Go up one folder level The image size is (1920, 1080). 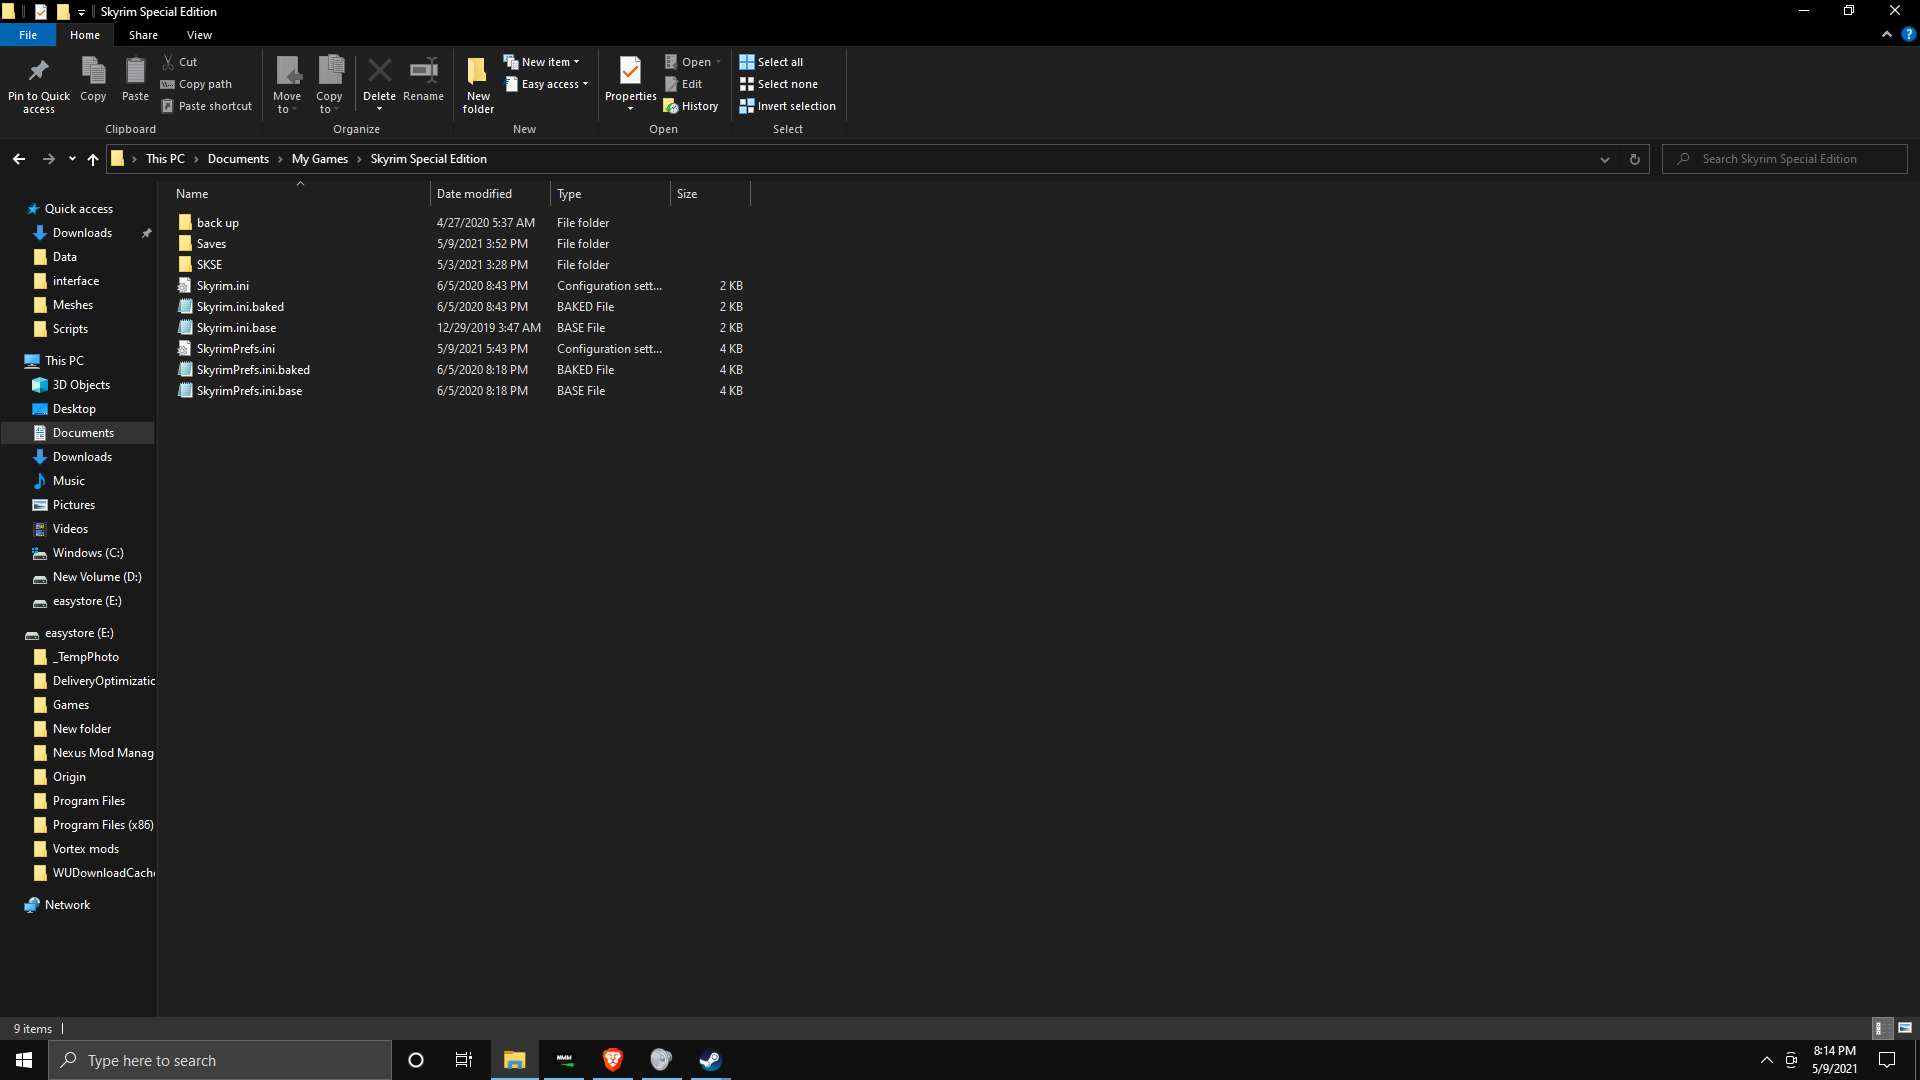(x=93, y=159)
